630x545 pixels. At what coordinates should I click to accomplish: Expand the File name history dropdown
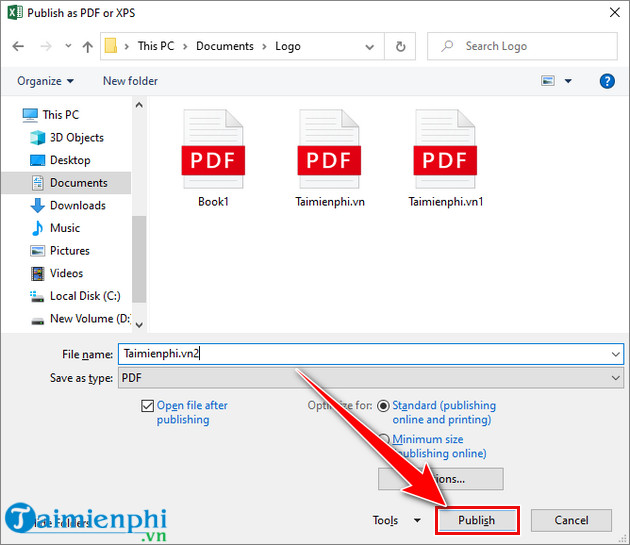pyautogui.click(x=616, y=354)
